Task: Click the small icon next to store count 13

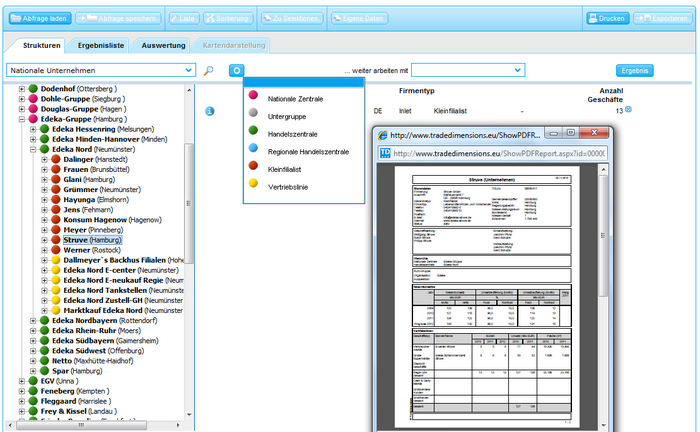Action: [x=629, y=110]
